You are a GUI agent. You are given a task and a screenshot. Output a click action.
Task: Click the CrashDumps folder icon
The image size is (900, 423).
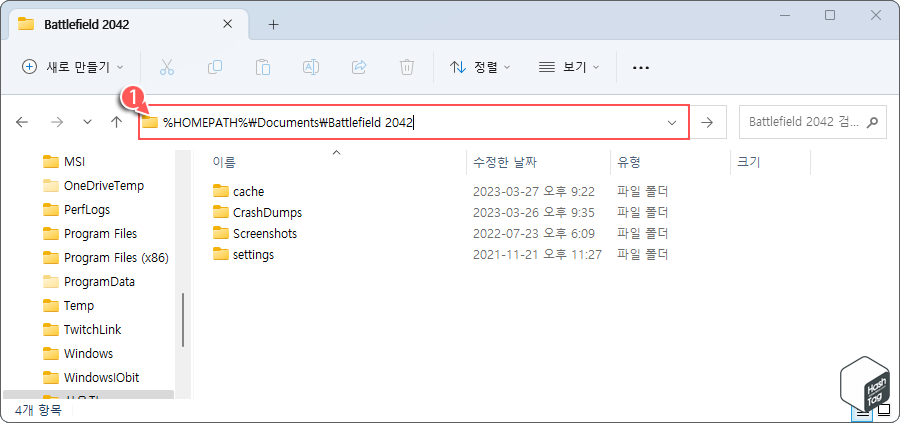(221, 212)
